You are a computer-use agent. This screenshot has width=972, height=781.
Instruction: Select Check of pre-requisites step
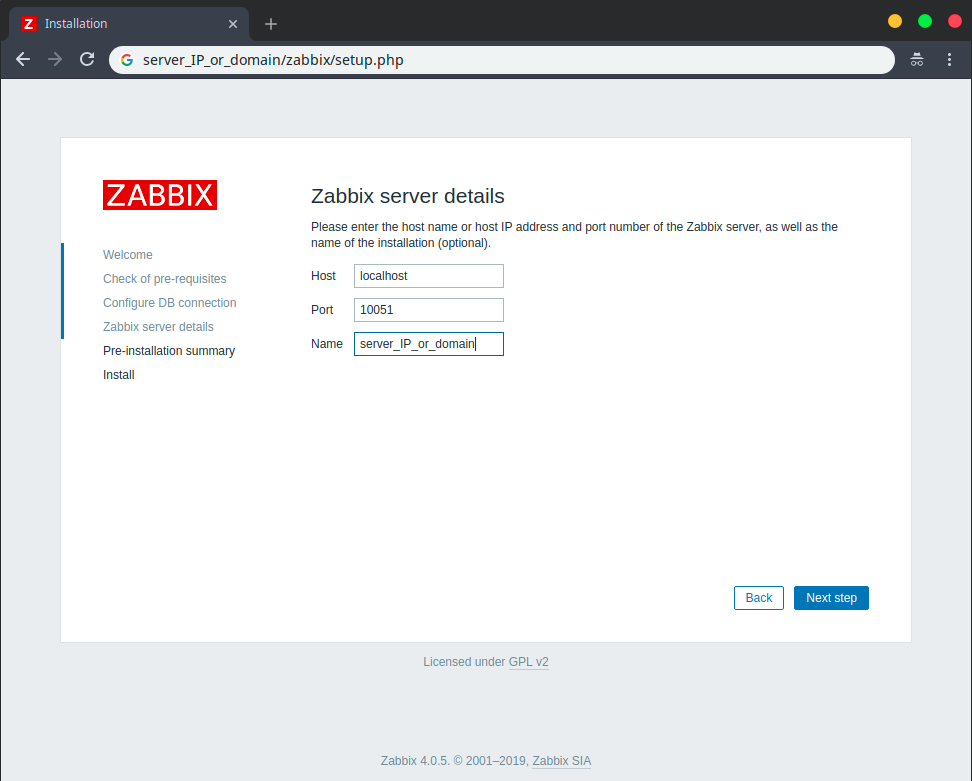165,279
